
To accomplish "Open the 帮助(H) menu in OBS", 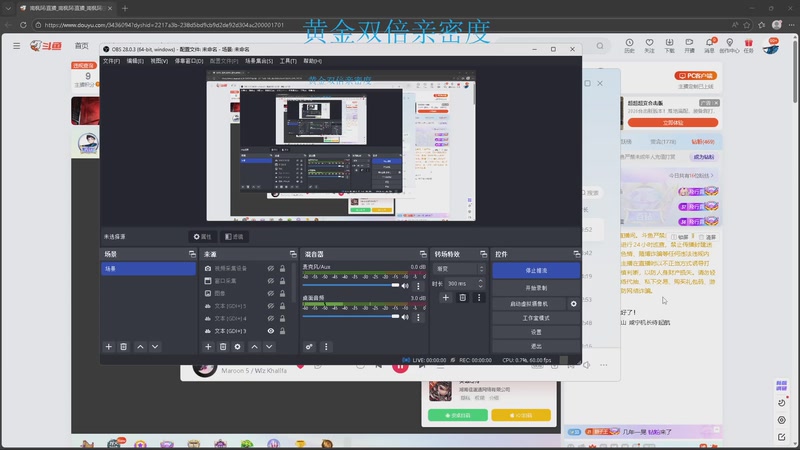I will pos(312,61).
